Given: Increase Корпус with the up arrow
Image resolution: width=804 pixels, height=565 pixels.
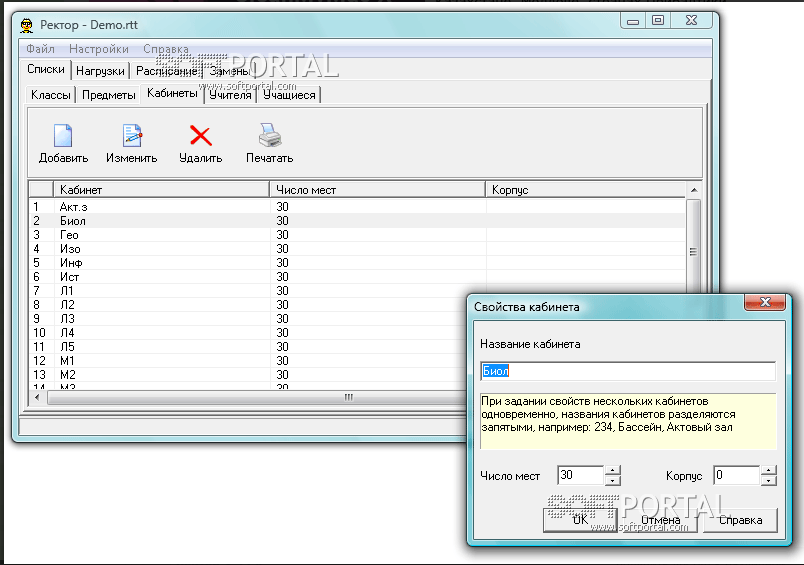Looking at the screenshot, I should (x=769, y=470).
